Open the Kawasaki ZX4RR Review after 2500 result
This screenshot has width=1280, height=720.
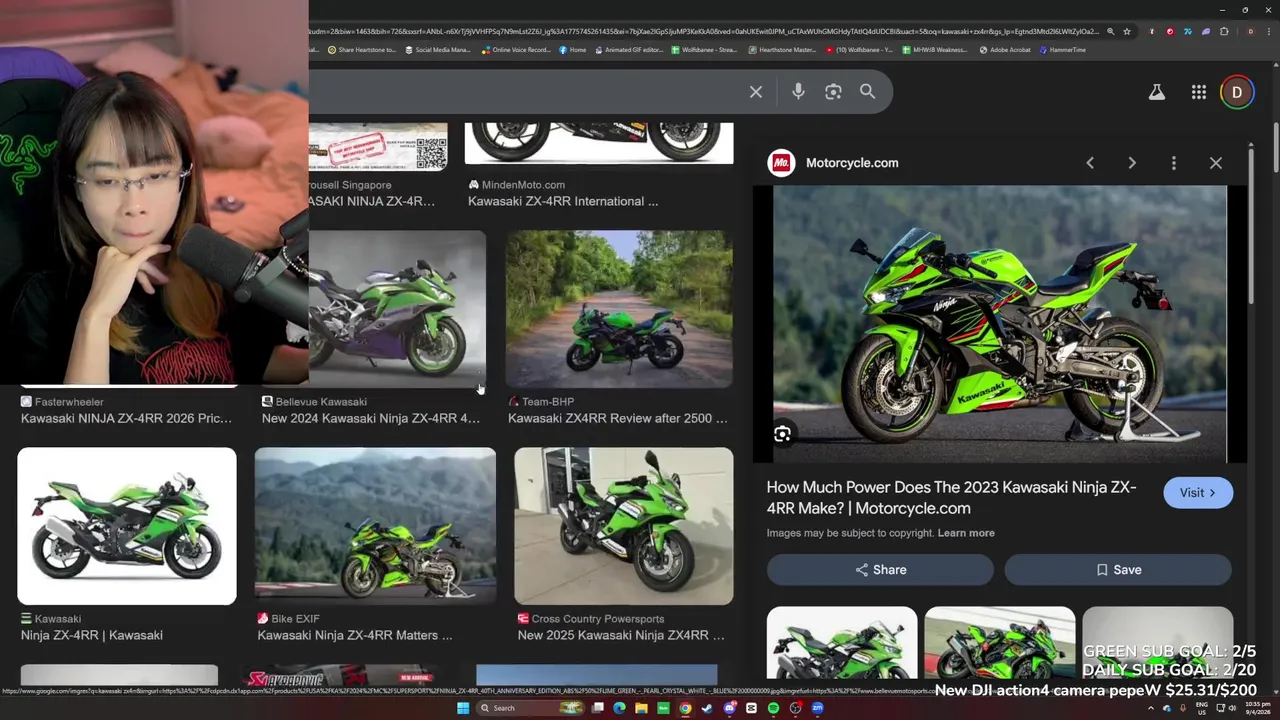(618, 418)
